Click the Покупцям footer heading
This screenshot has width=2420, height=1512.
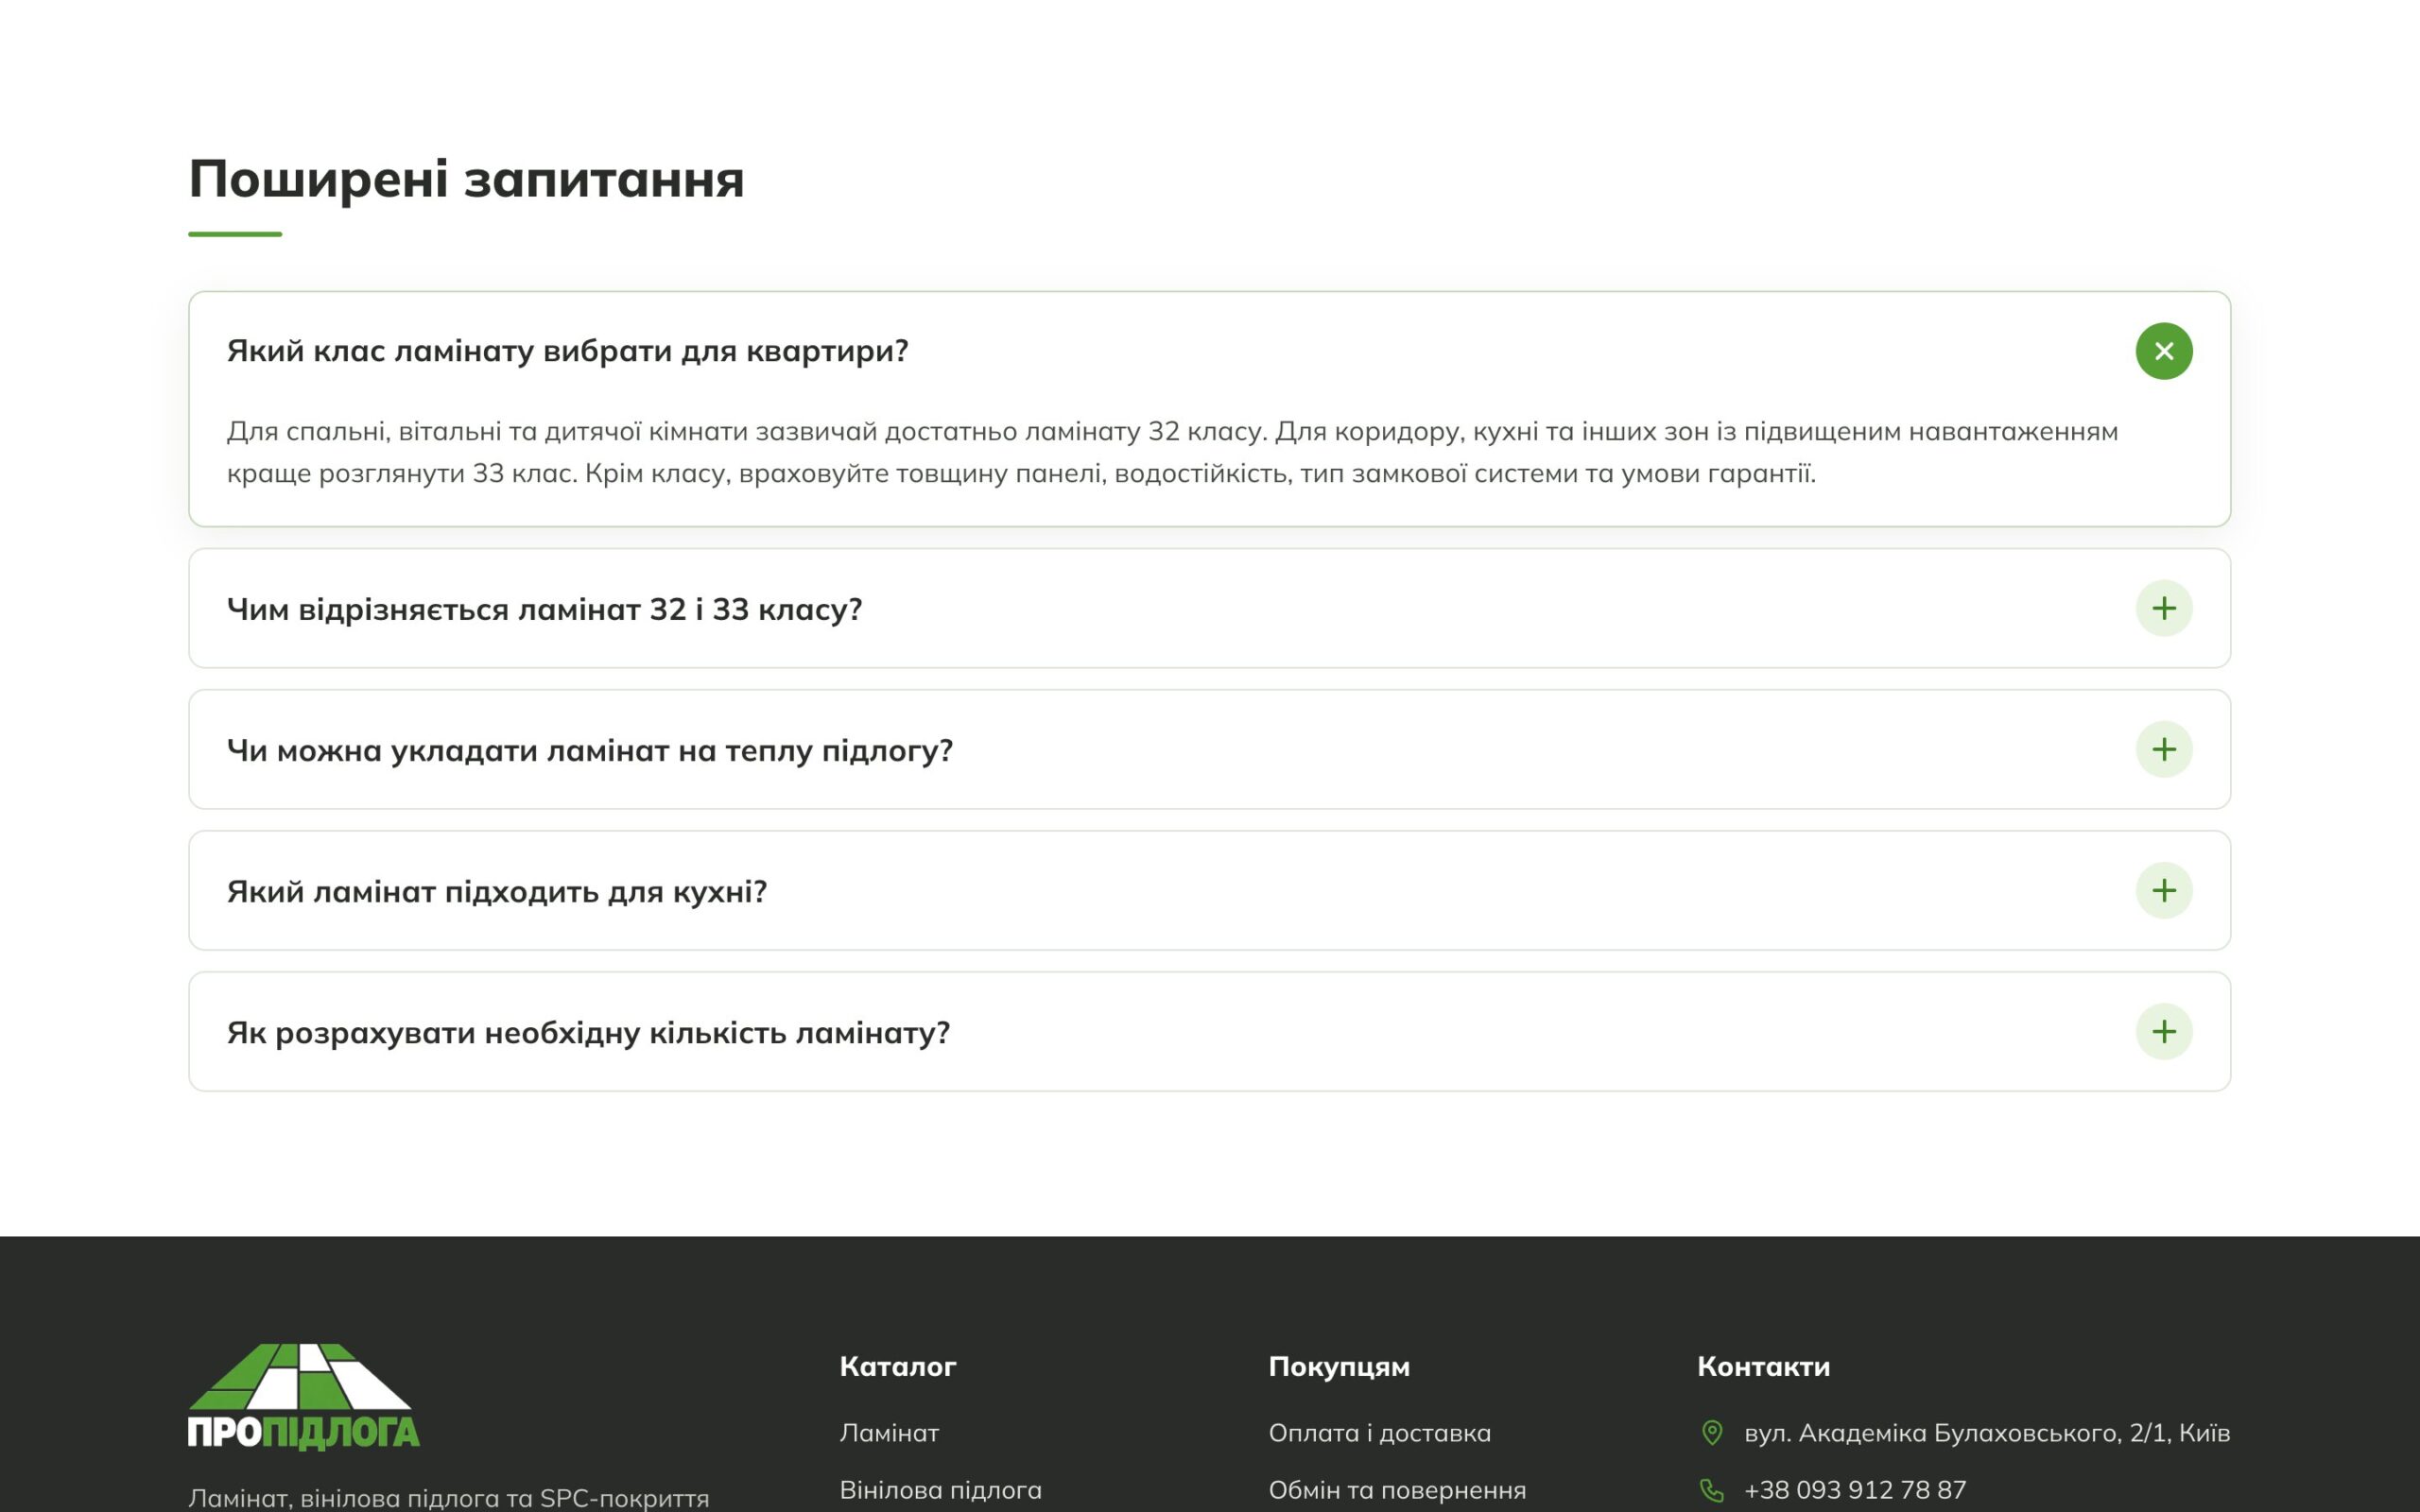[x=1339, y=1366]
